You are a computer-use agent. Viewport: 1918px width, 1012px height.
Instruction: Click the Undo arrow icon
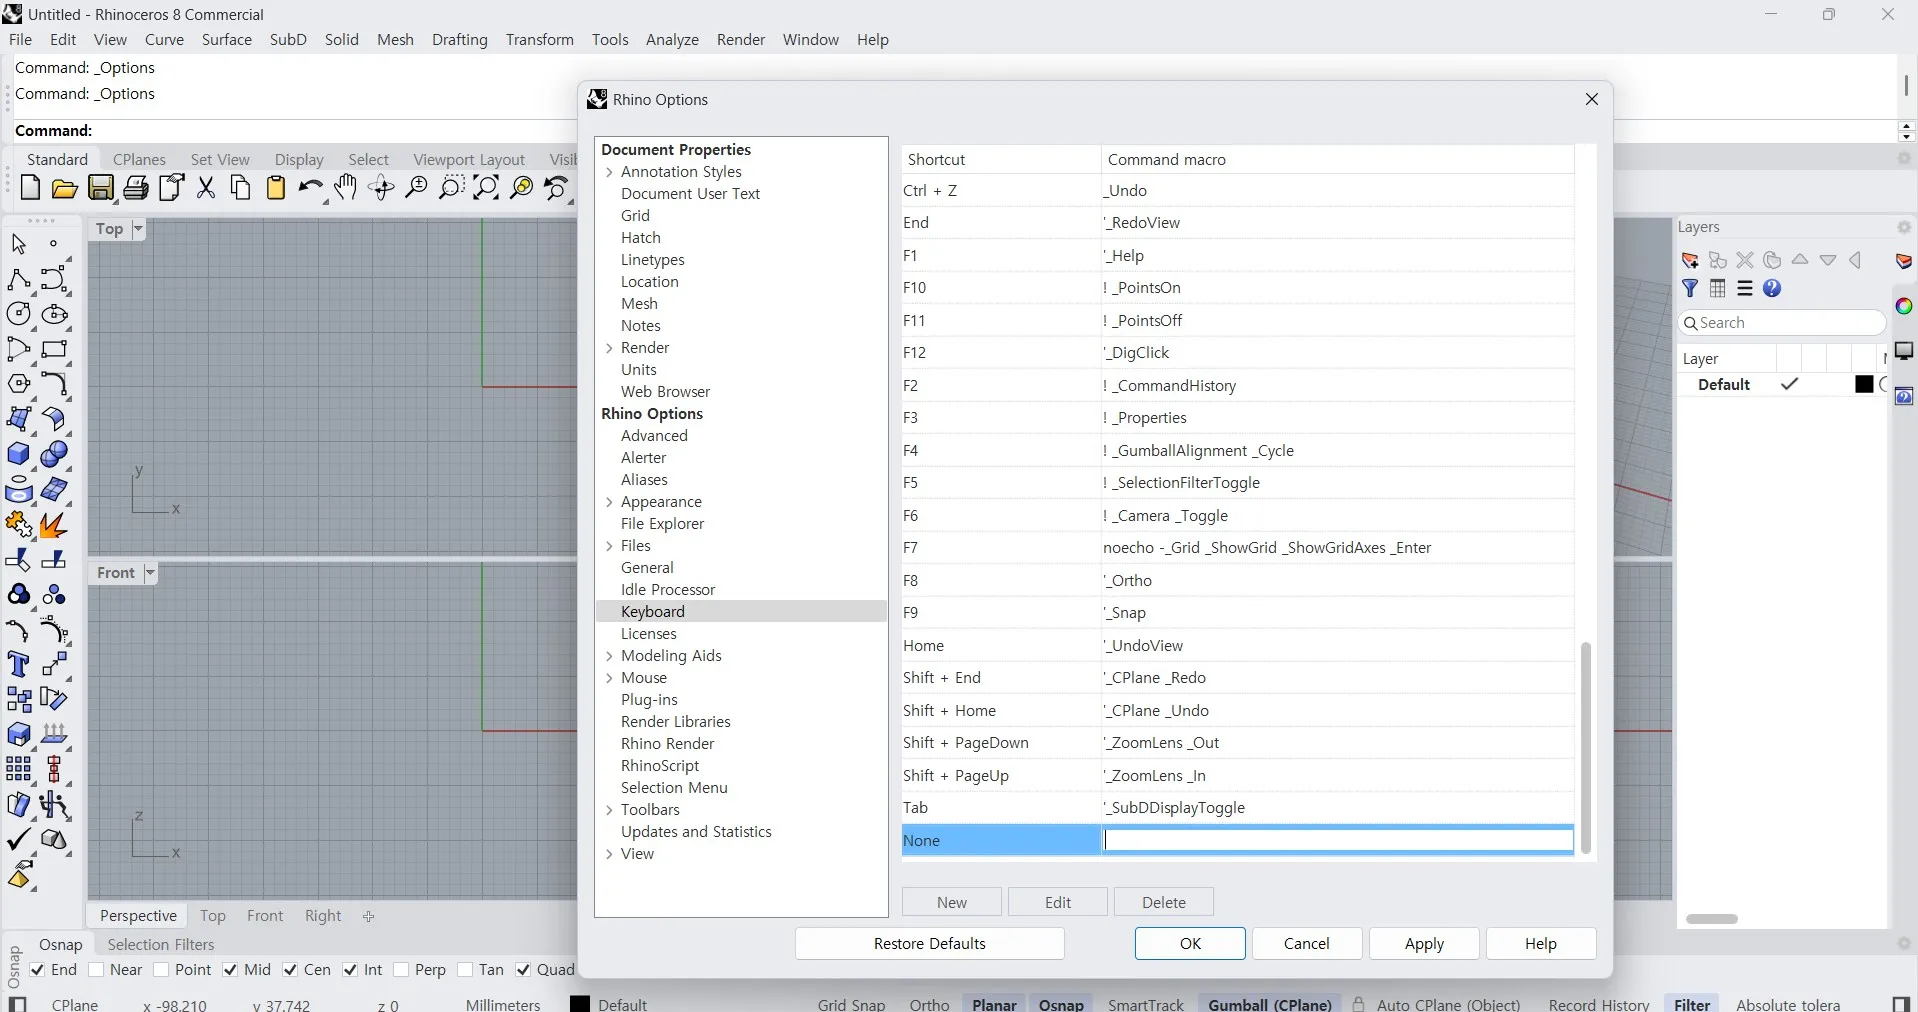[311, 188]
